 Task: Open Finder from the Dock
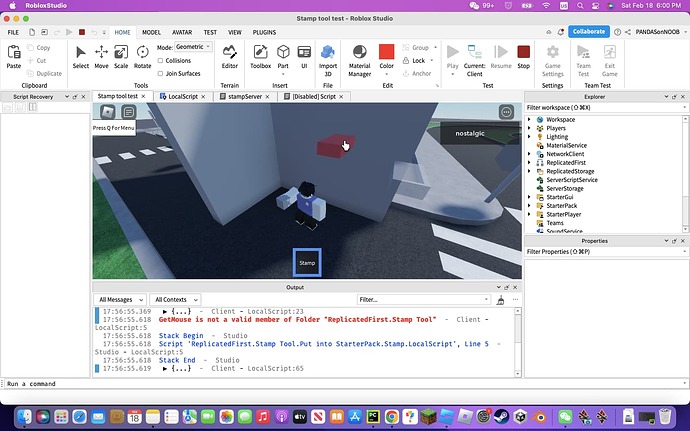coord(25,416)
